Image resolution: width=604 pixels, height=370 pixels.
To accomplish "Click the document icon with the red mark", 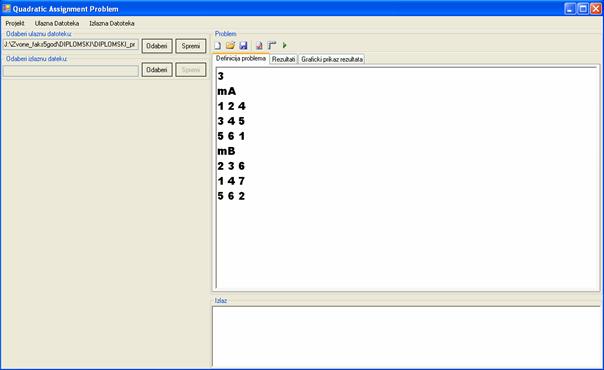I will 259,46.
